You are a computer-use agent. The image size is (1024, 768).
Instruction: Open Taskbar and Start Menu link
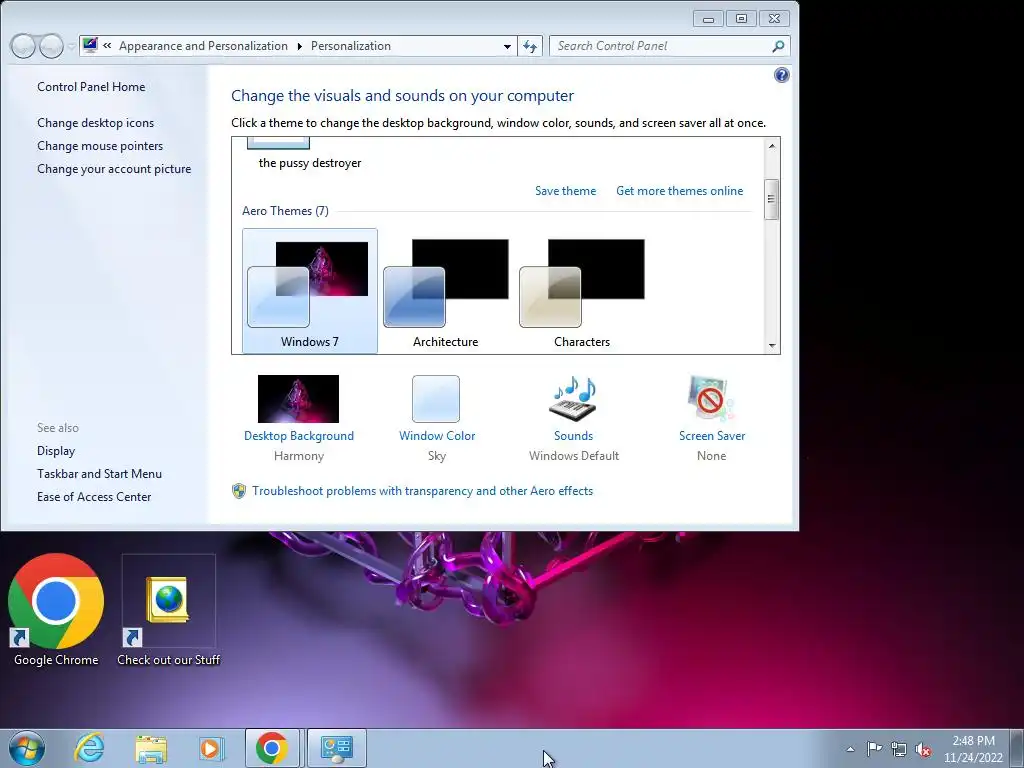pyautogui.click(x=99, y=473)
